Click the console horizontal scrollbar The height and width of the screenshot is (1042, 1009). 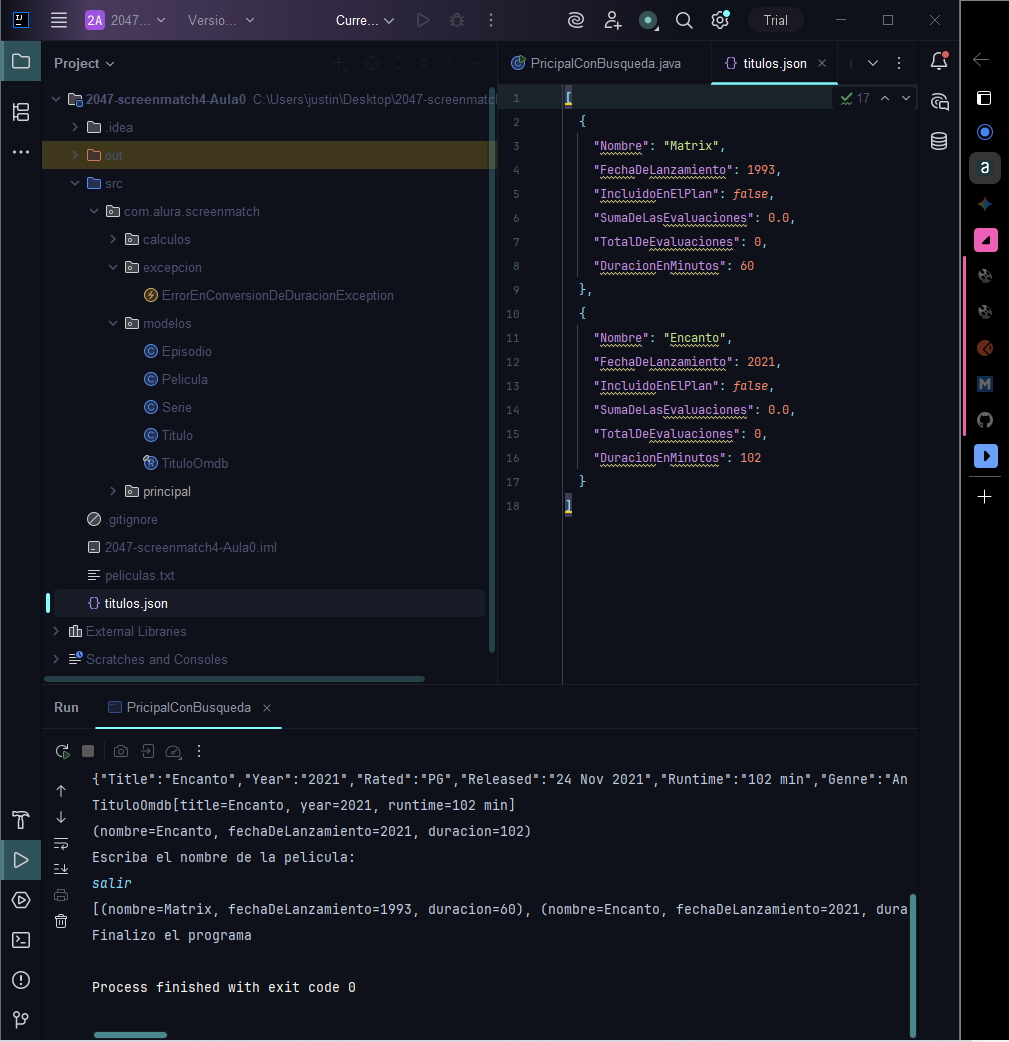130,1035
